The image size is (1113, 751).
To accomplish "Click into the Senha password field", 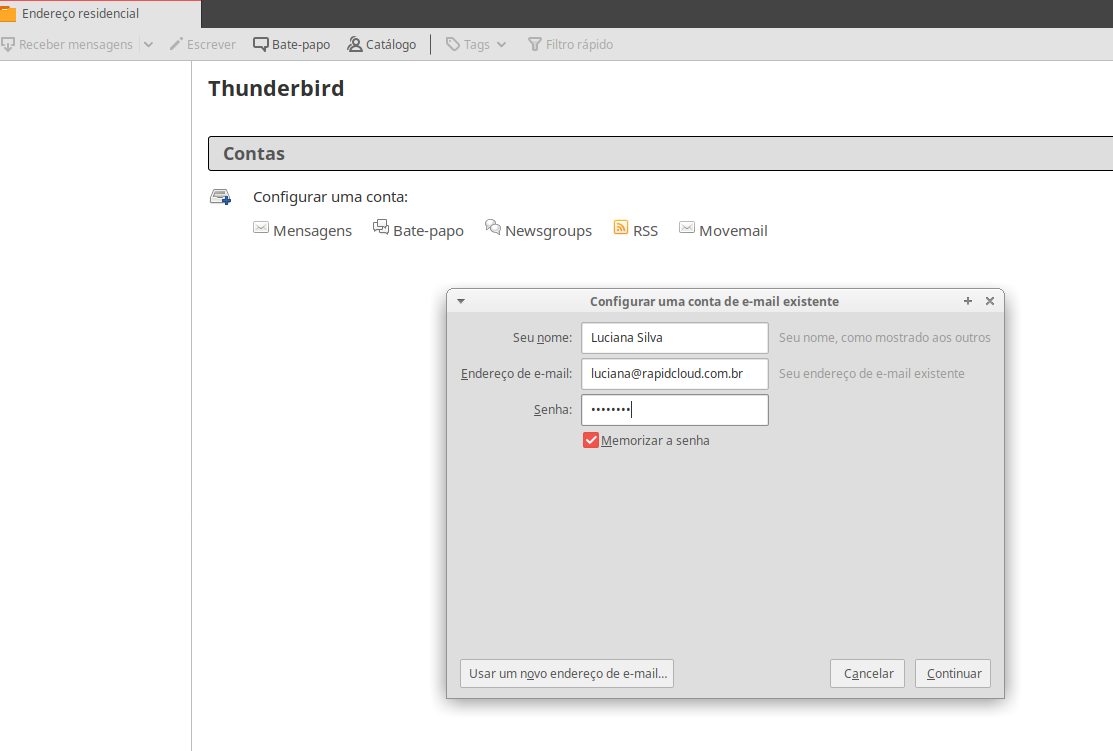I will 674,410.
